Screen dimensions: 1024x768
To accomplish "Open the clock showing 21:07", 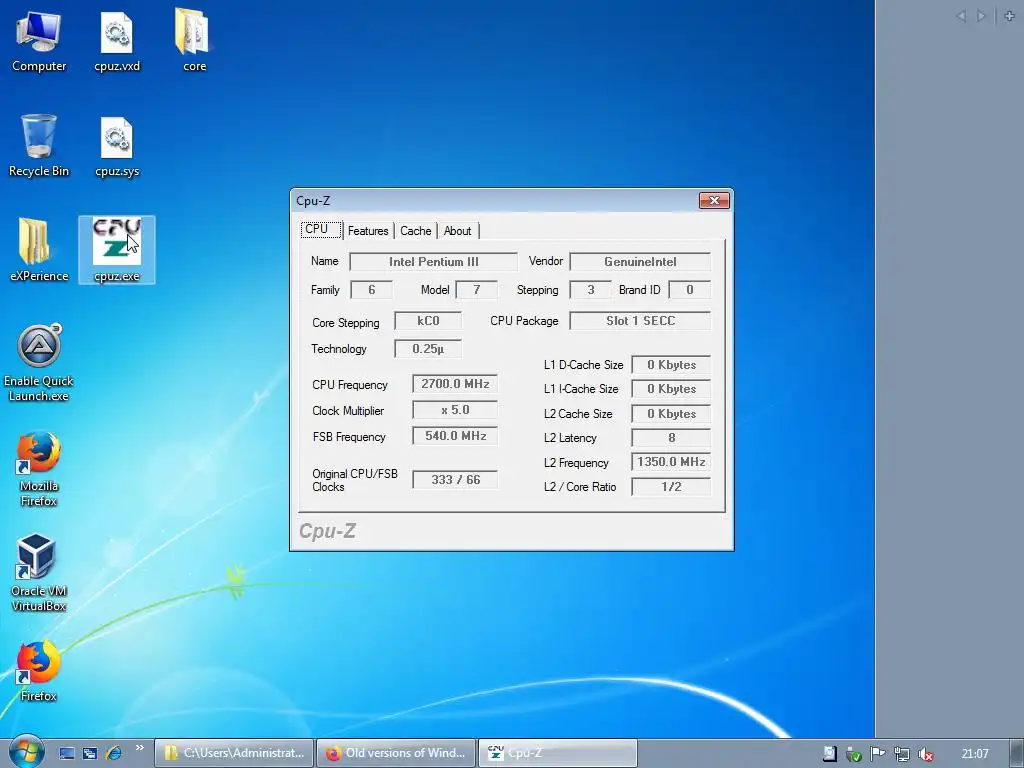I will tap(975, 754).
